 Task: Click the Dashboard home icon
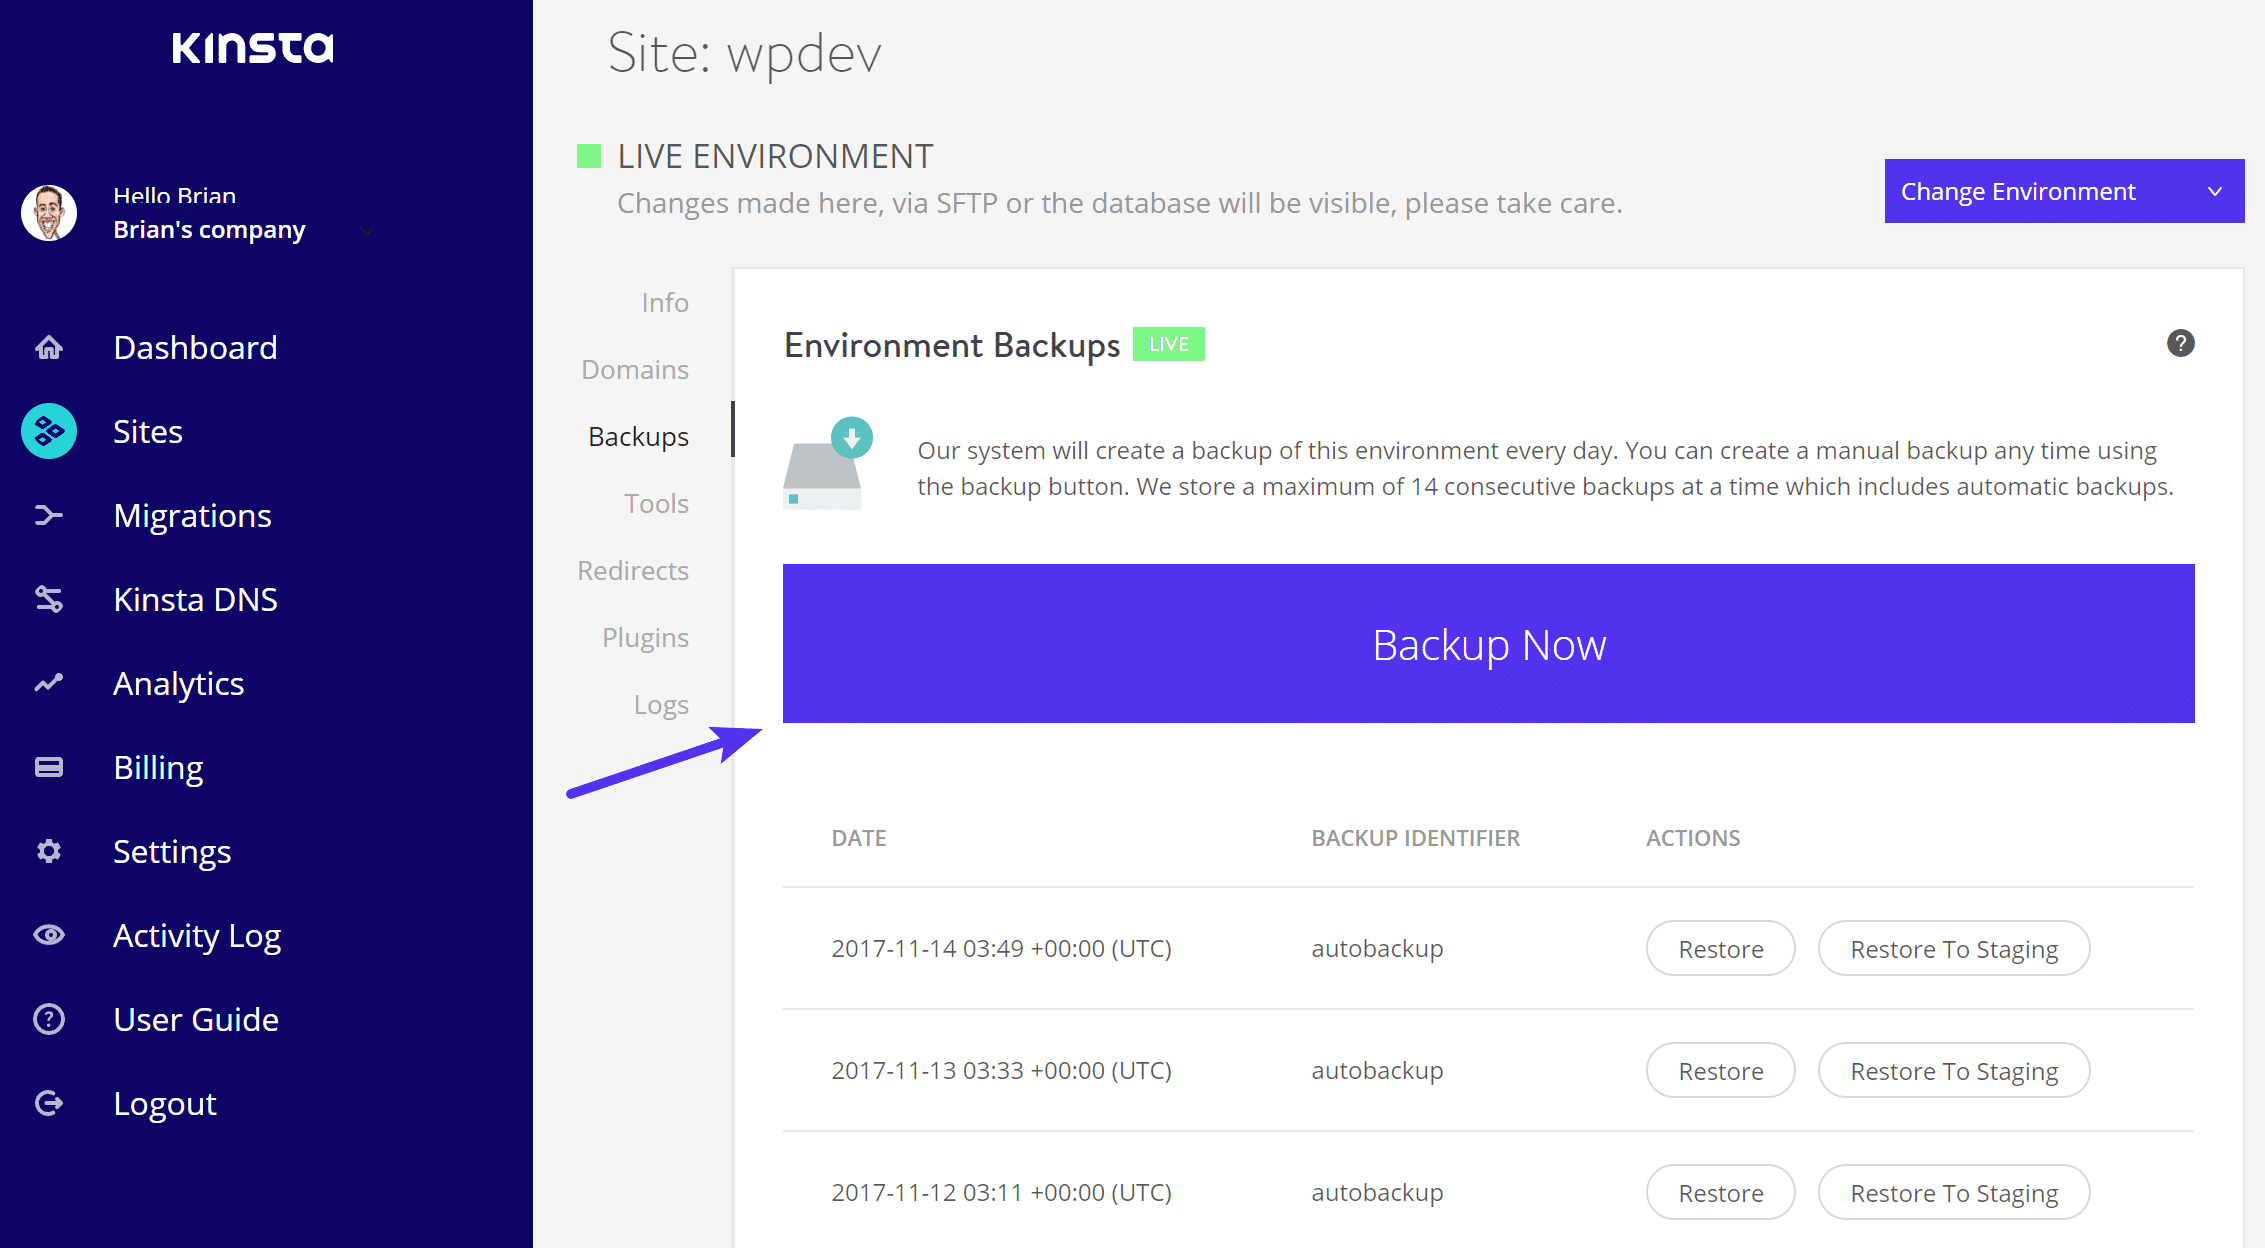click(49, 348)
